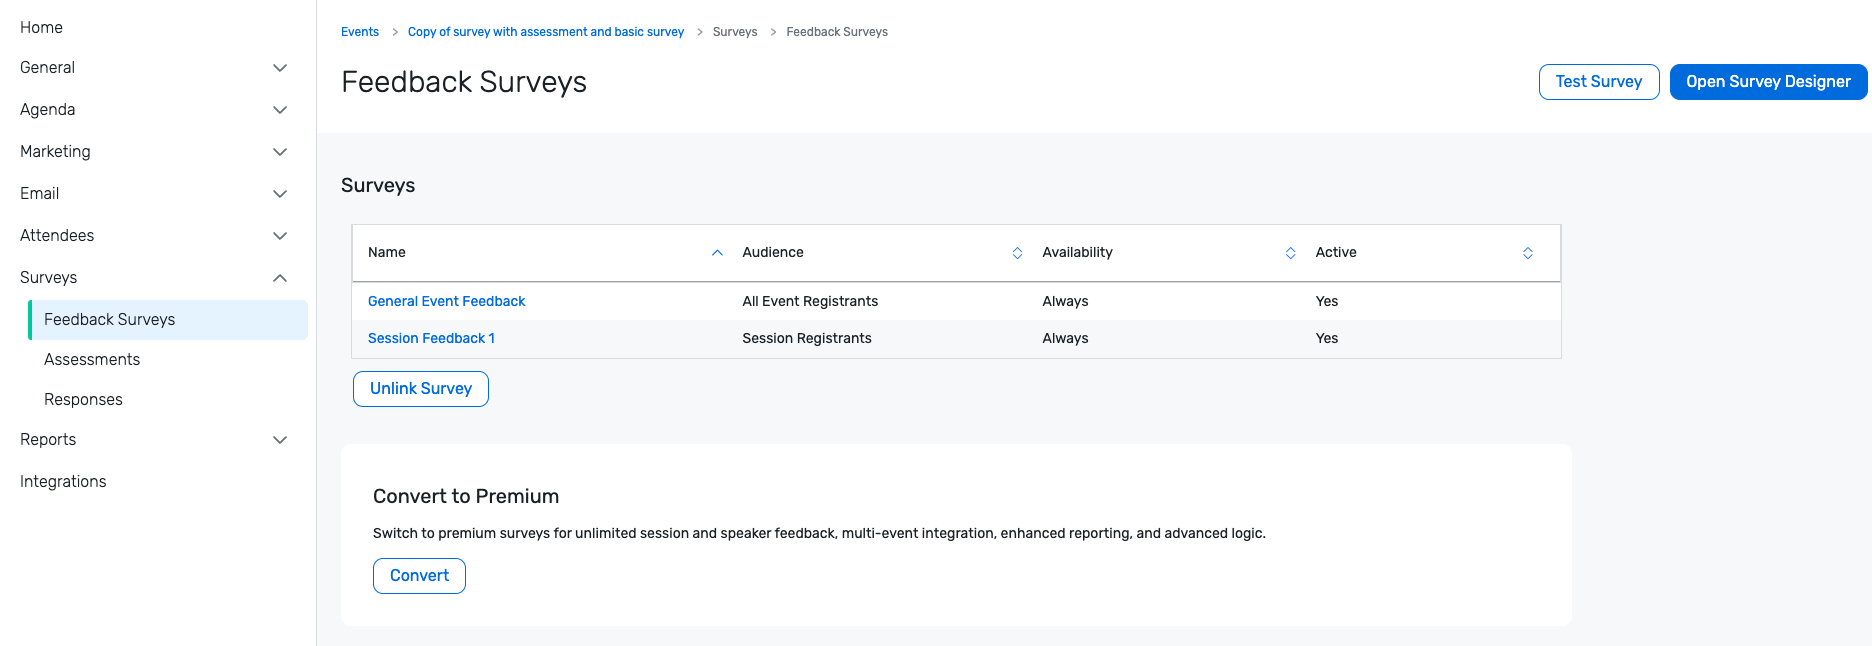
Task: Sort by Active column arrows
Action: point(1527,253)
